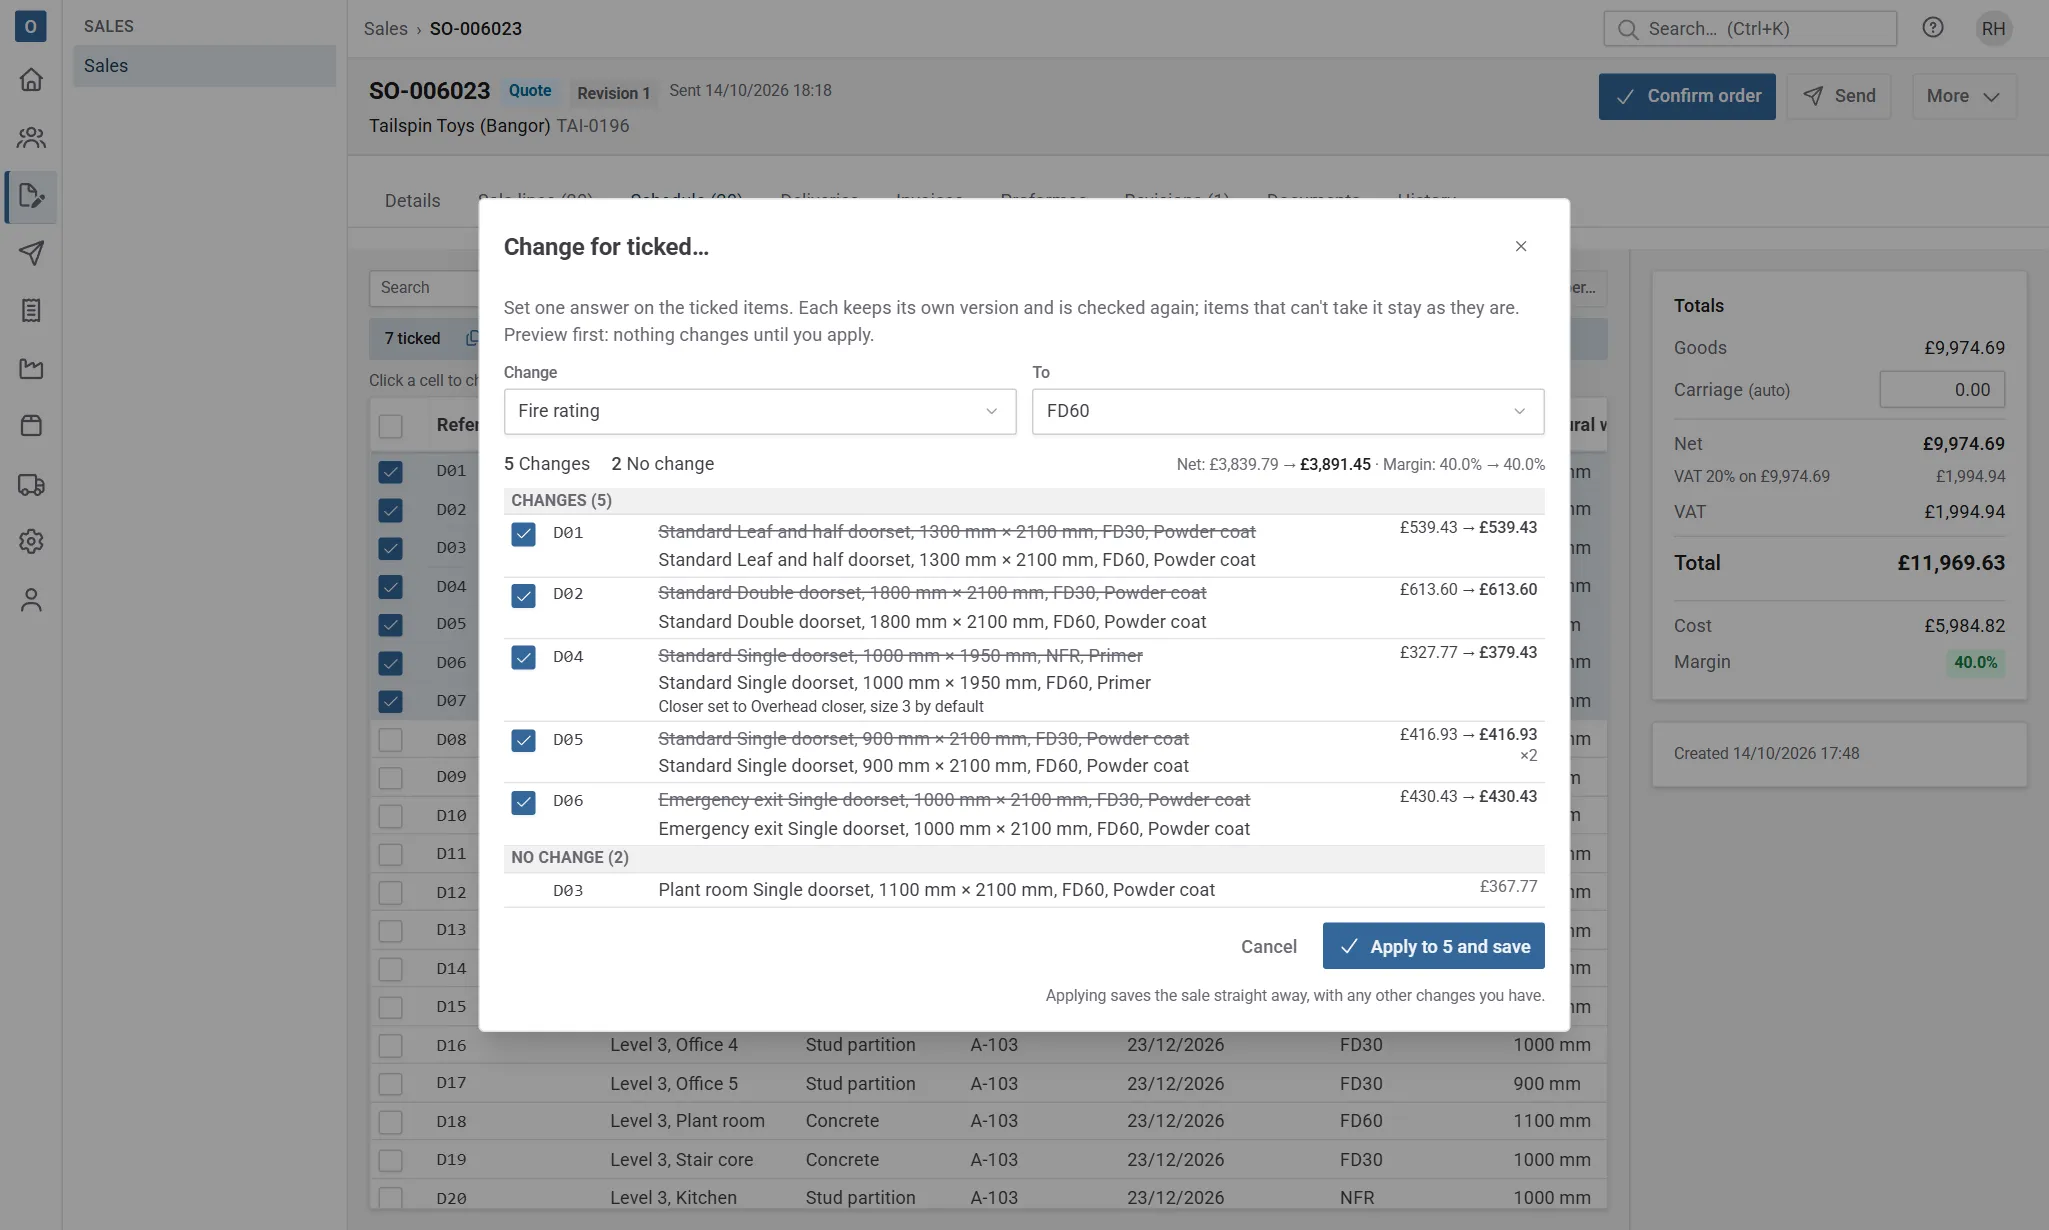Edit the Carriage amount field
The width and height of the screenshot is (2049, 1230).
(1941, 390)
